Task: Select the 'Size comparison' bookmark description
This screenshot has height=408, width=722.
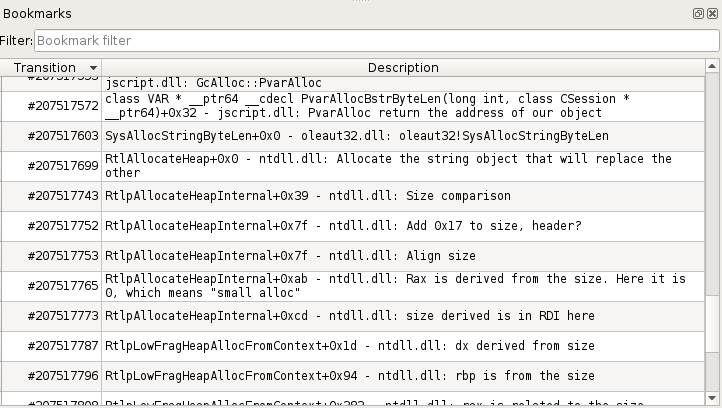Action: pos(403,196)
